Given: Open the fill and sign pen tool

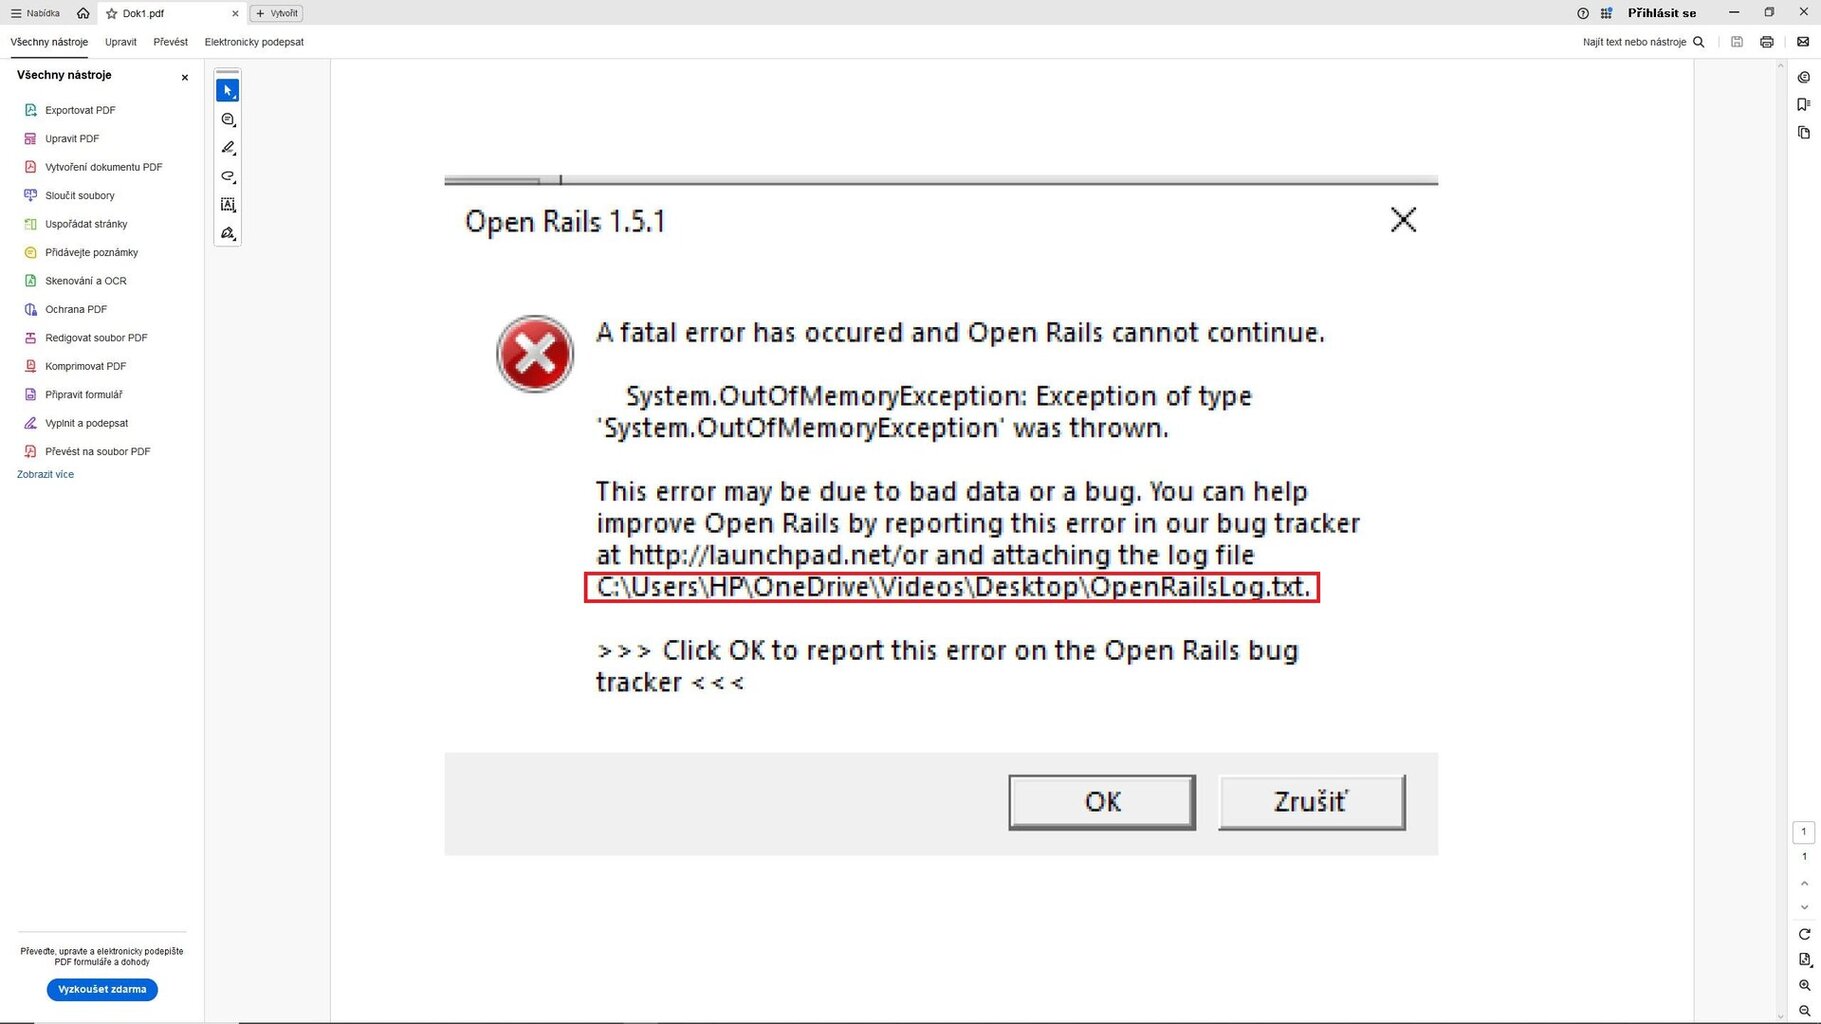Looking at the screenshot, I should 228,234.
